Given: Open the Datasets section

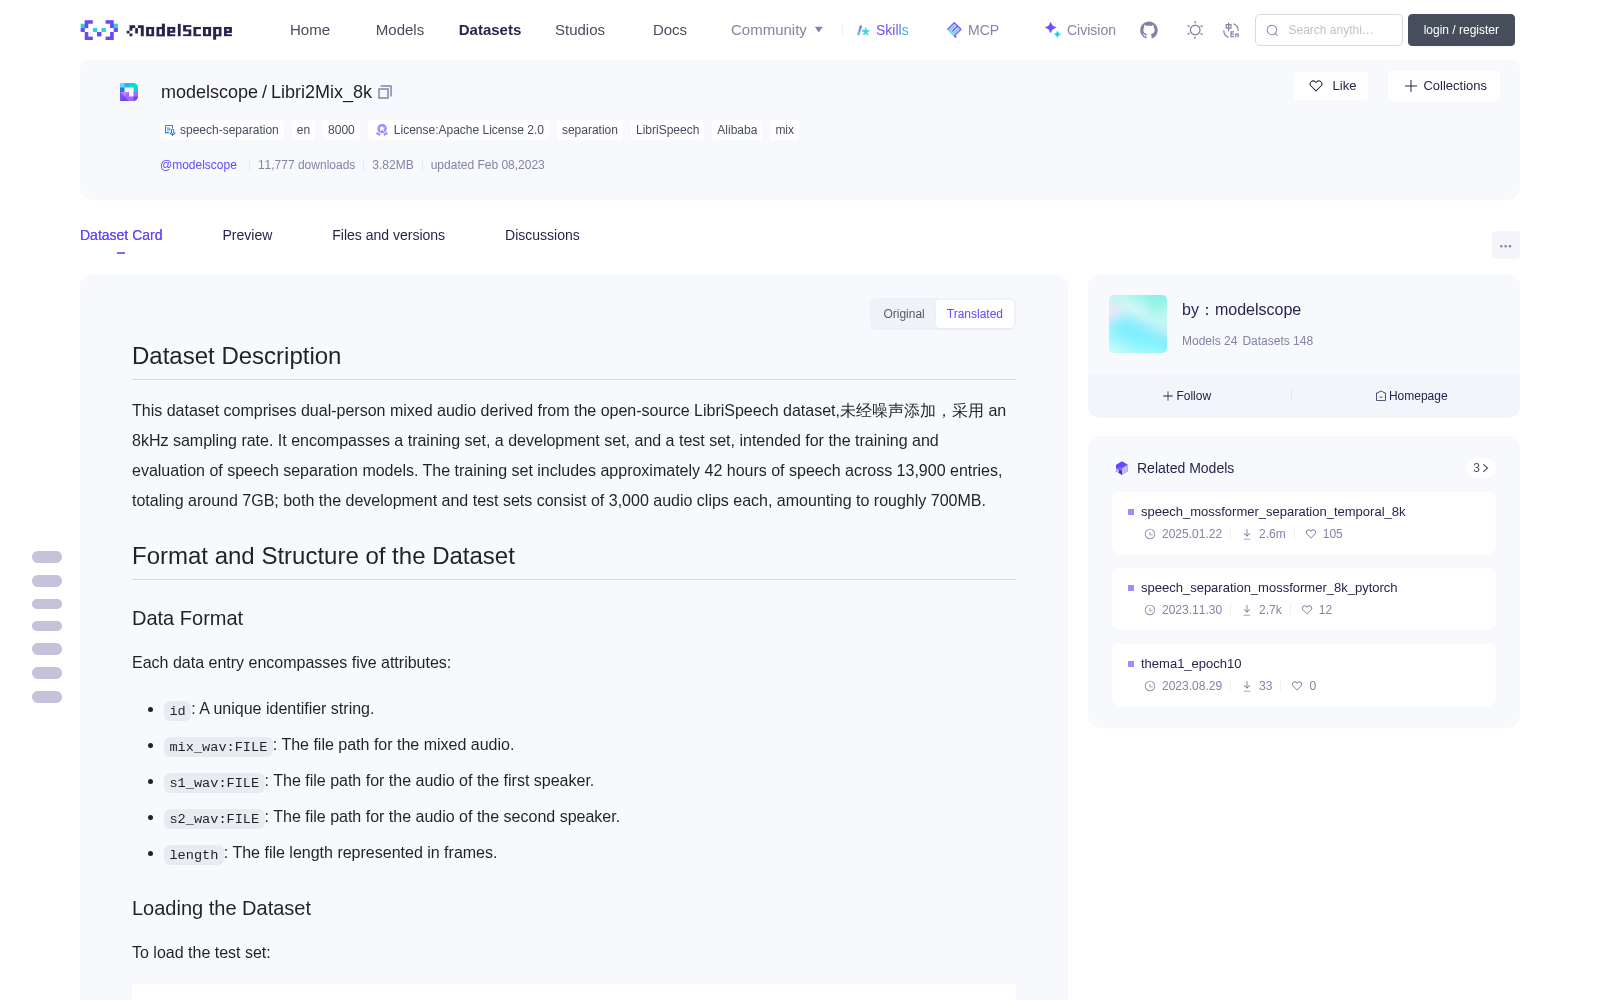Looking at the screenshot, I should pos(490,30).
